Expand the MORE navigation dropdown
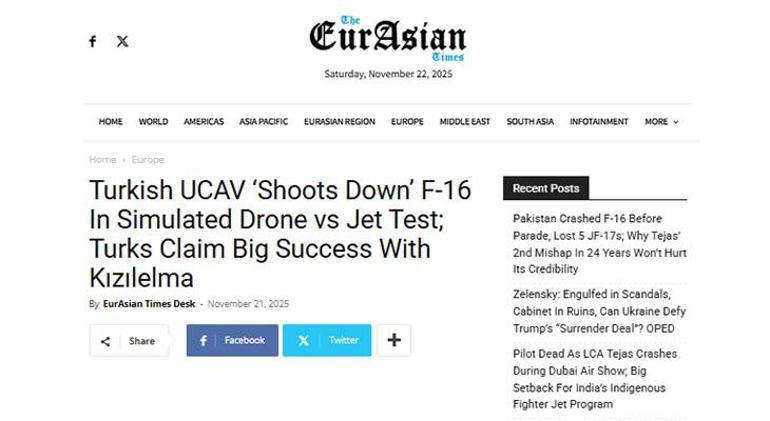Image resolution: width=770 pixels, height=421 pixels. [661, 122]
